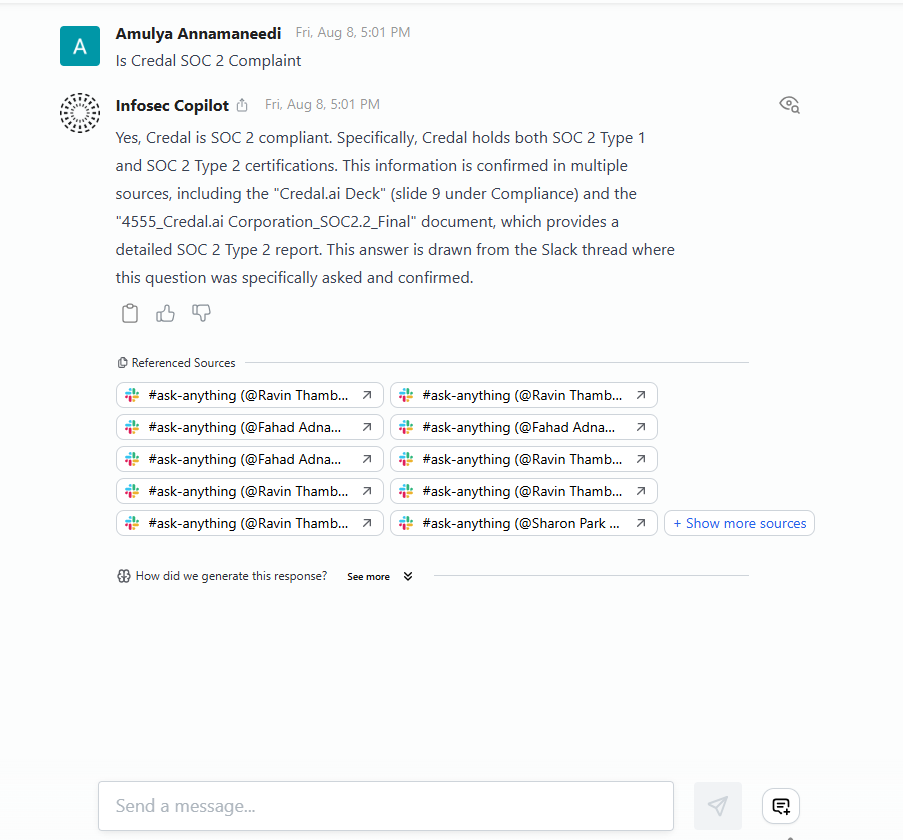Select the Slack icon on the Sharon Park source chip

[x=406, y=523]
